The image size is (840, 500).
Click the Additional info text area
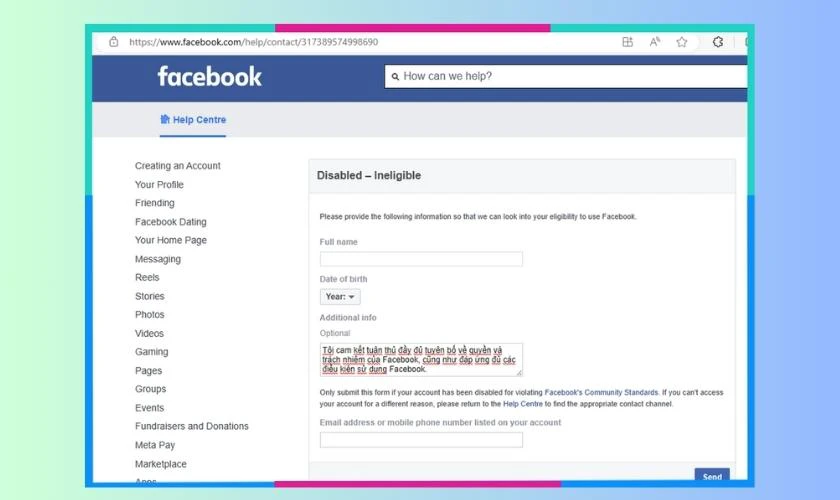pos(421,359)
